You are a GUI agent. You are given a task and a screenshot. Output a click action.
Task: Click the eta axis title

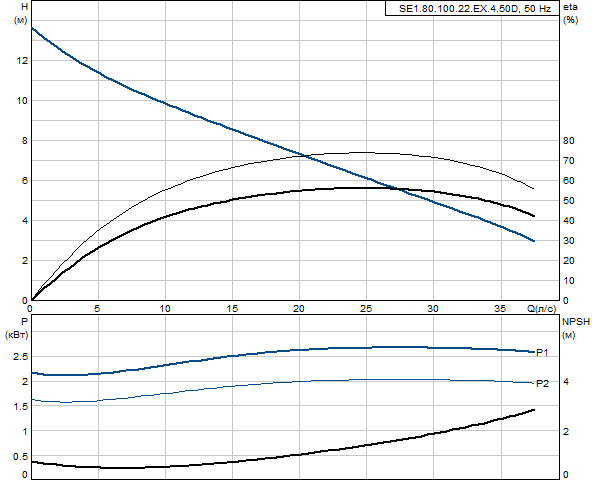[x=570, y=7]
